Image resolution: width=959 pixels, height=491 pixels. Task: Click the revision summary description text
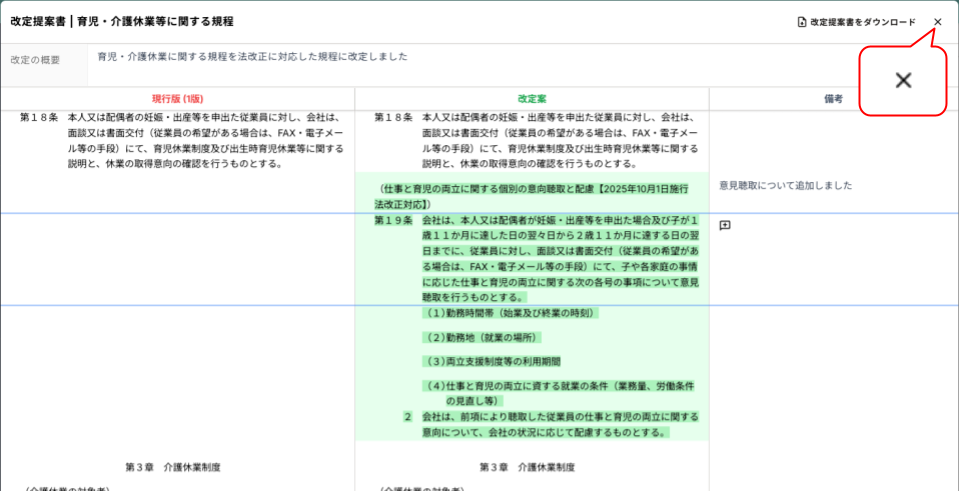(x=252, y=57)
